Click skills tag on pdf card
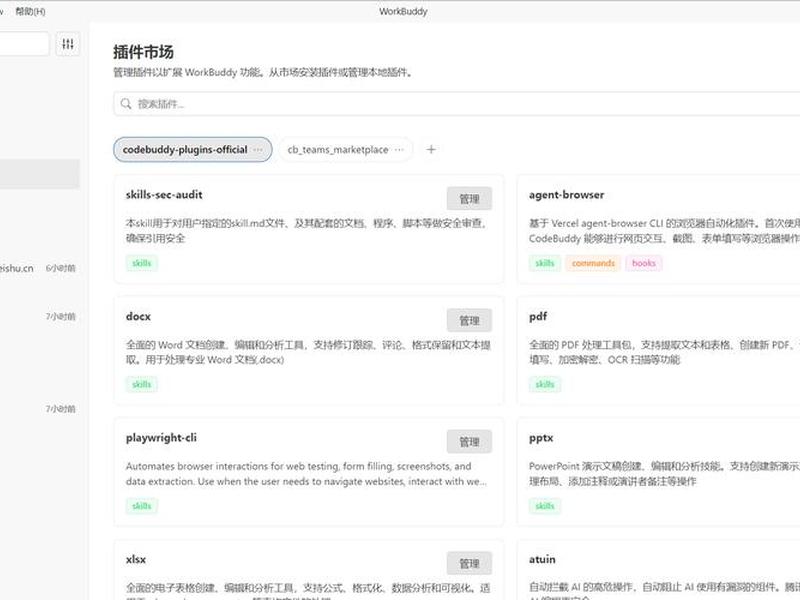 point(545,384)
